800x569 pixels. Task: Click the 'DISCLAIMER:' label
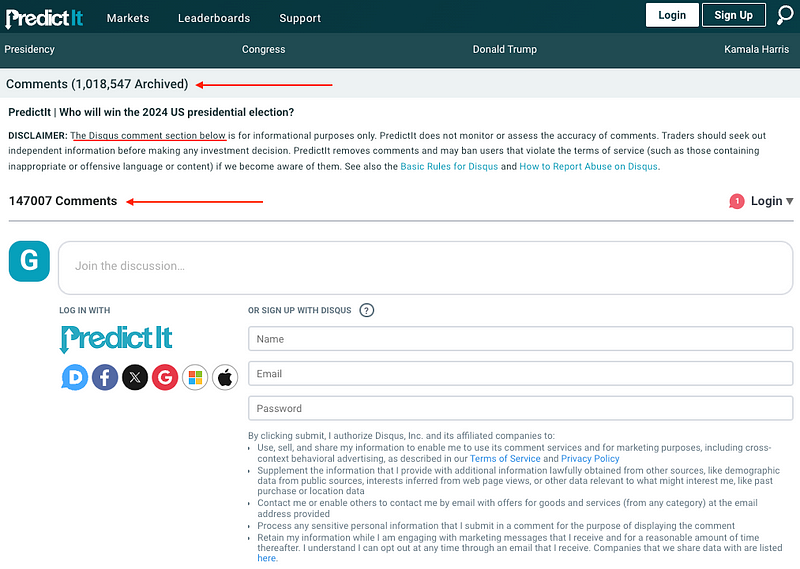tap(38, 136)
